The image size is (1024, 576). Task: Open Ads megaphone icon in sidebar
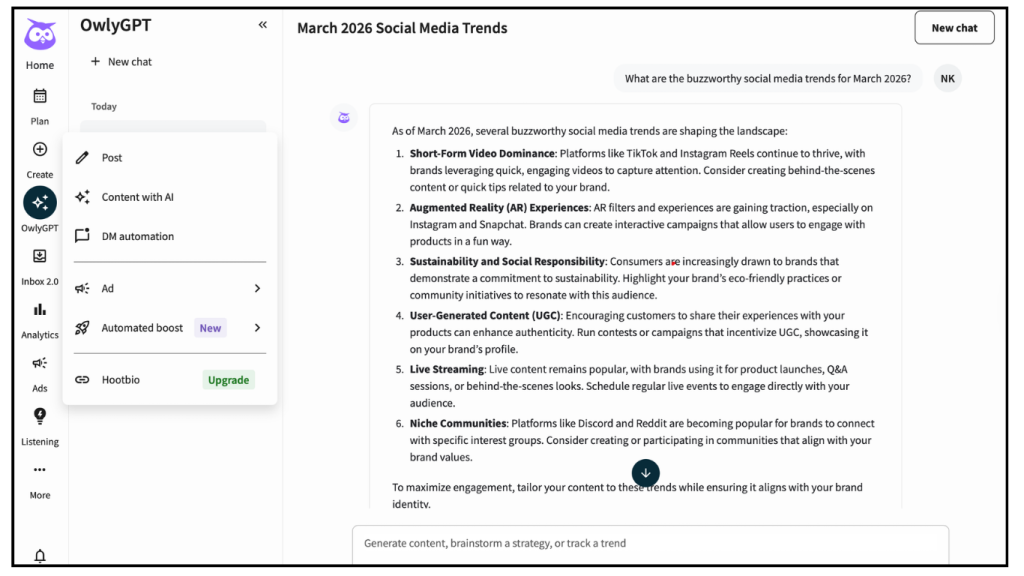tap(40, 363)
